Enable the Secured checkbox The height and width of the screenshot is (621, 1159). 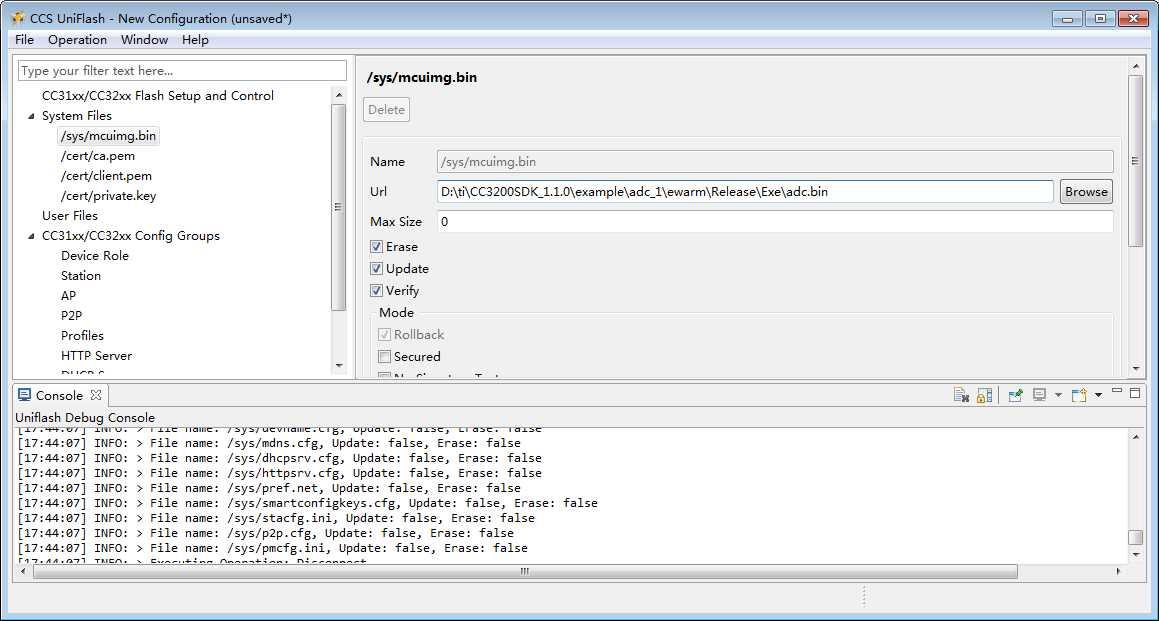pyautogui.click(x=384, y=357)
